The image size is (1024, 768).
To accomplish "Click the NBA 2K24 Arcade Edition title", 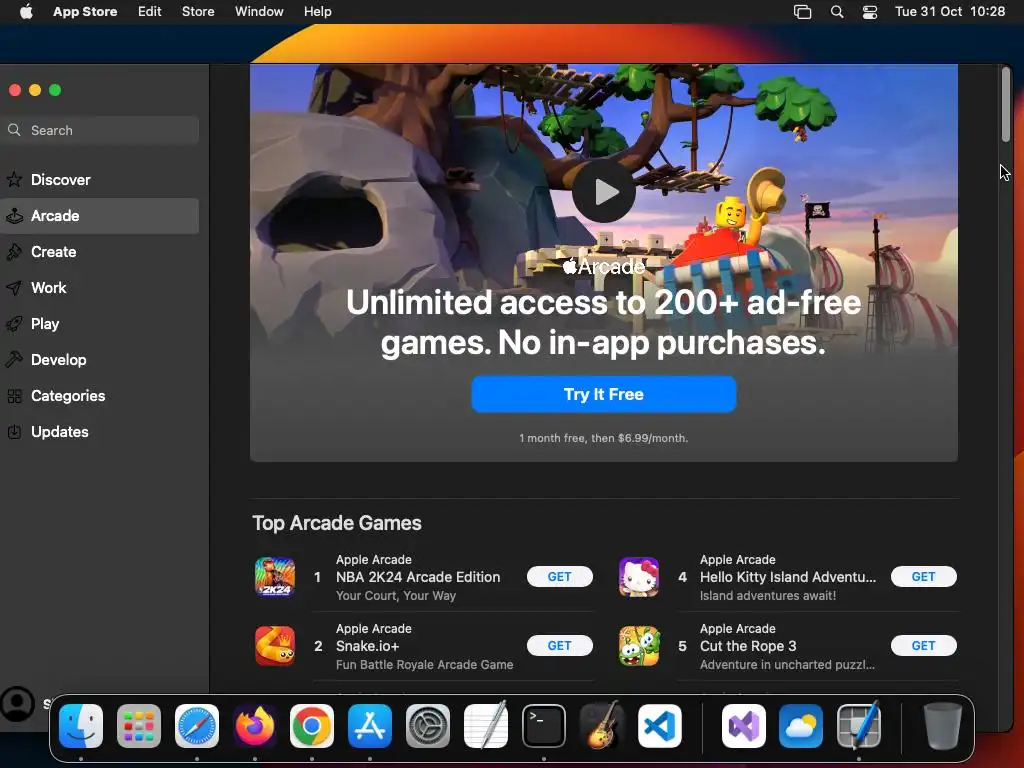I will [418, 577].
